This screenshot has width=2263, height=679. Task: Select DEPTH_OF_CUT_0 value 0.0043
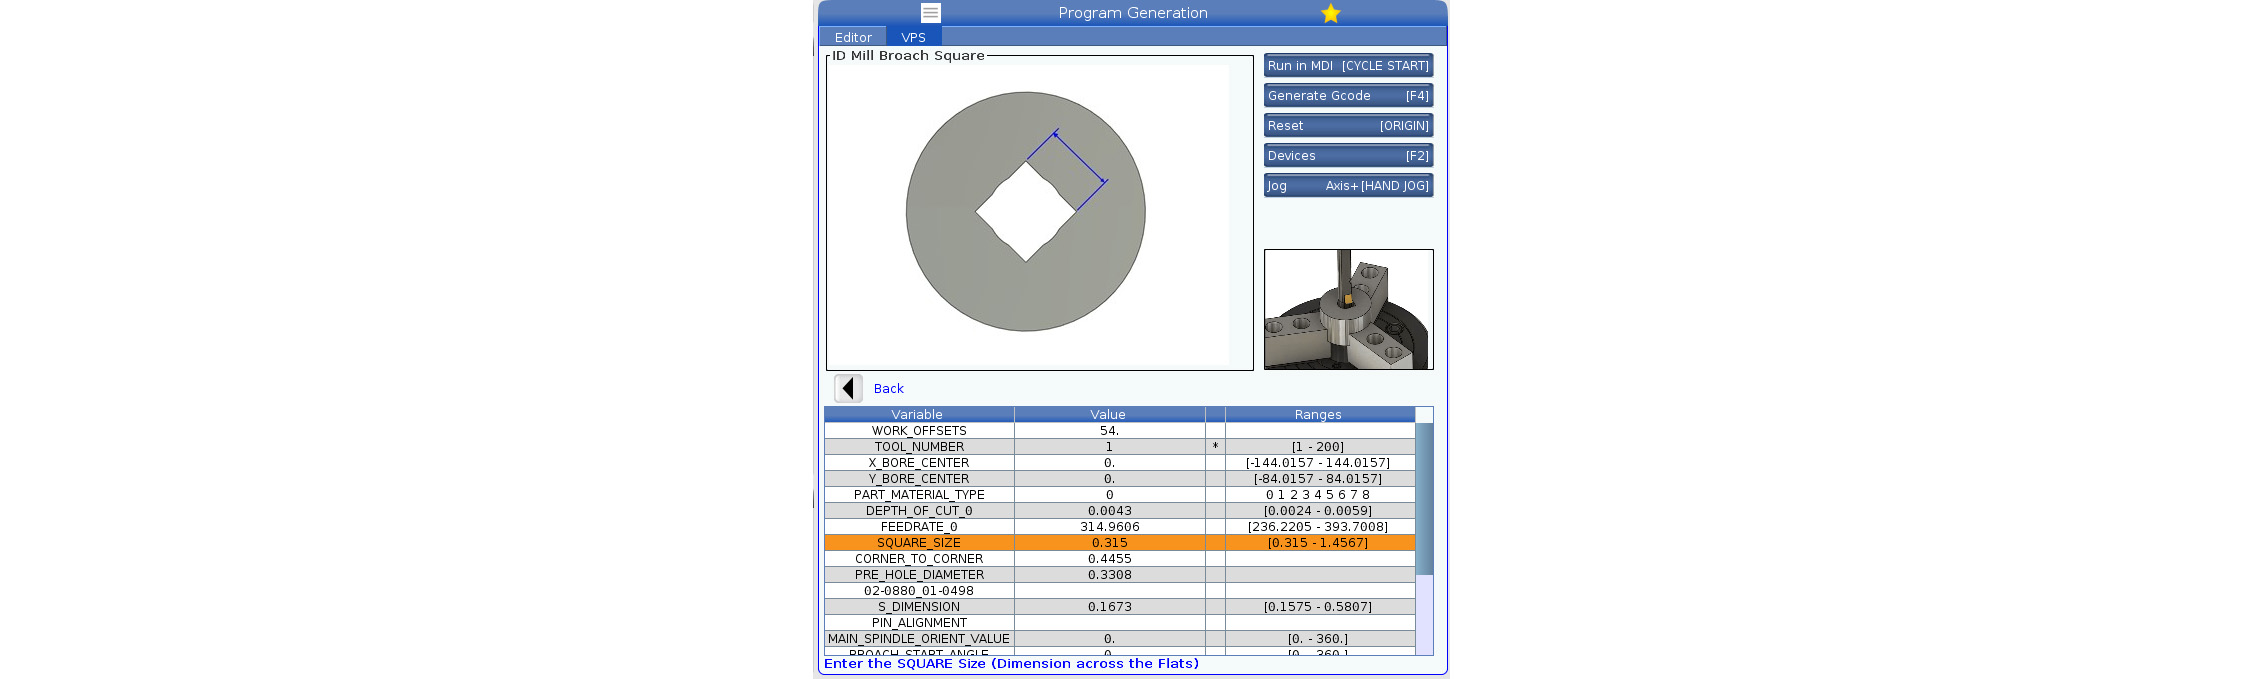1109,511
